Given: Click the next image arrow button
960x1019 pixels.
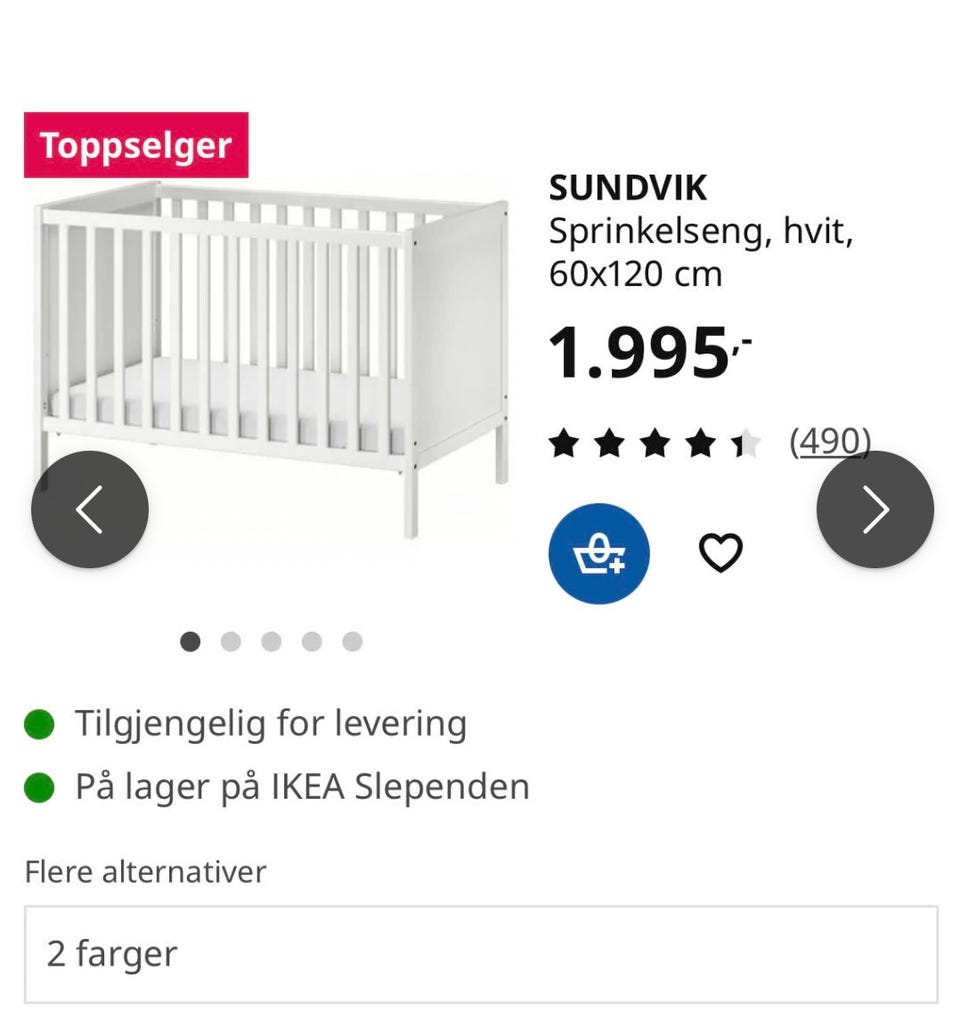Looking at the screenshot, I should point(875,510).
